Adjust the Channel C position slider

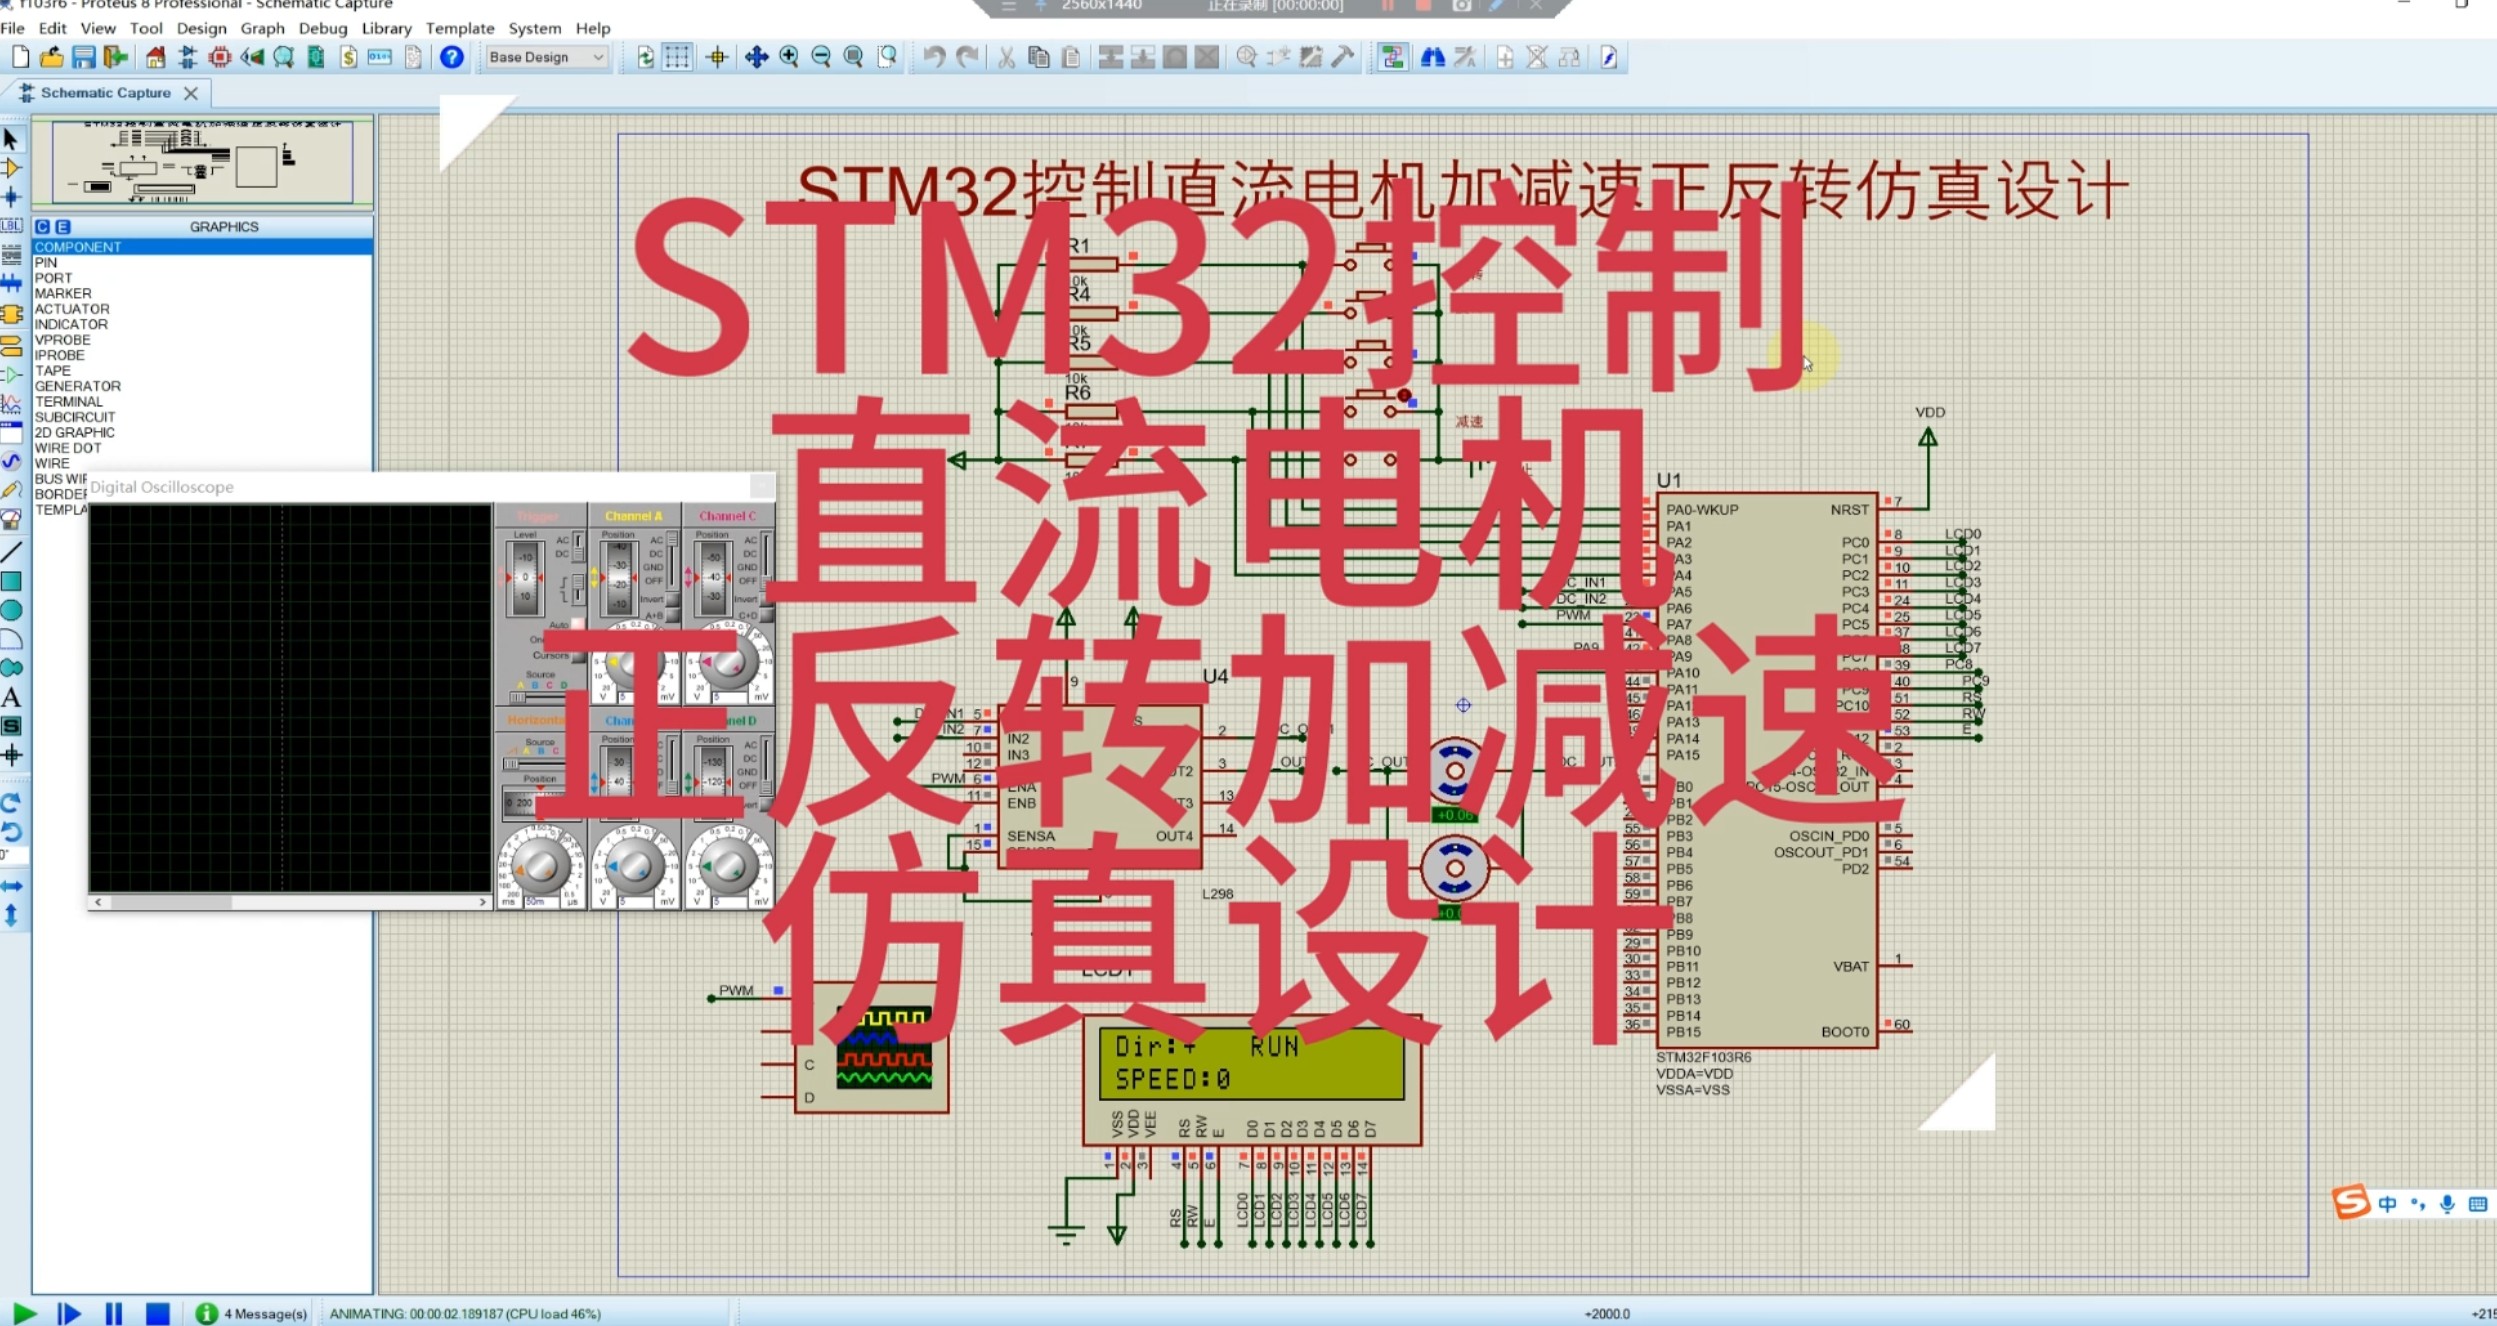tap(713, 579)
